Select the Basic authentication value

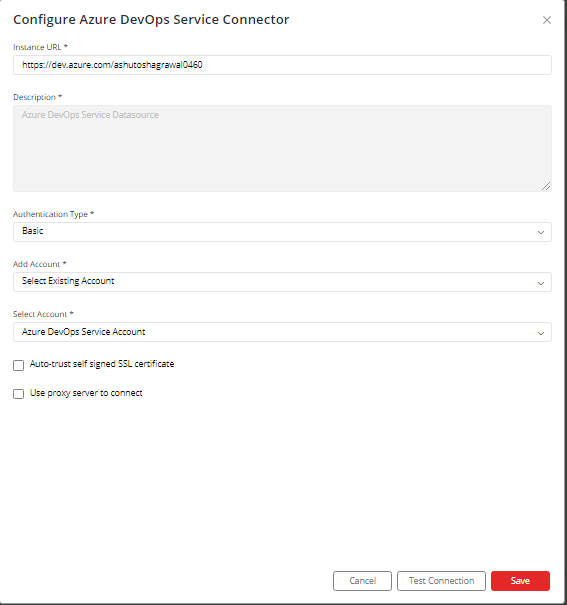coord(32,231)
